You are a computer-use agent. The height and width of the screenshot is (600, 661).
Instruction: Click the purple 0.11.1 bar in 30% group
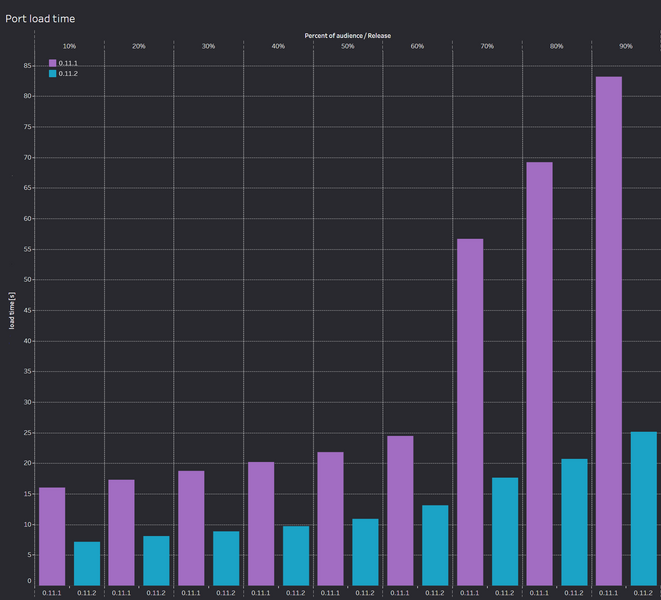[191, 528]
